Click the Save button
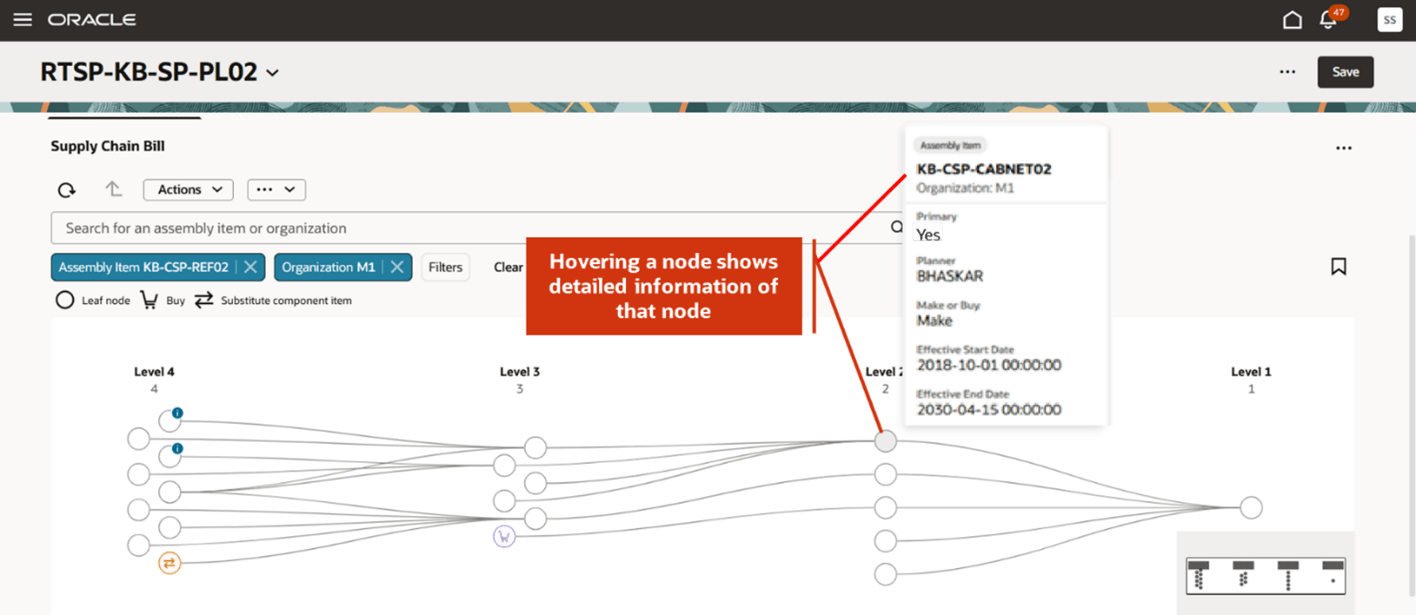 (x=1345, y=72)
